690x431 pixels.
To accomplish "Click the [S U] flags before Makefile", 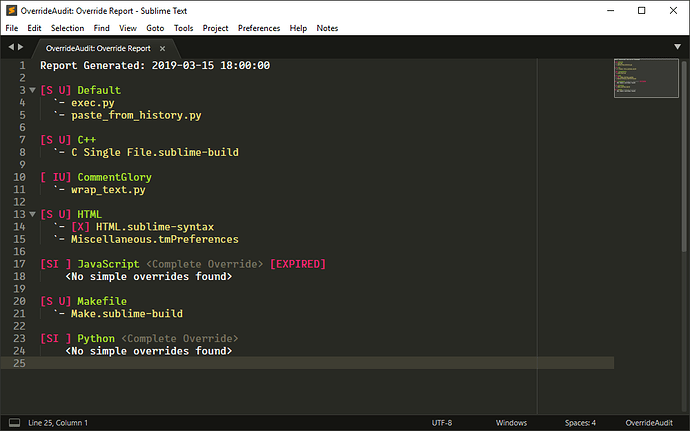I will (x=55, y=302).
